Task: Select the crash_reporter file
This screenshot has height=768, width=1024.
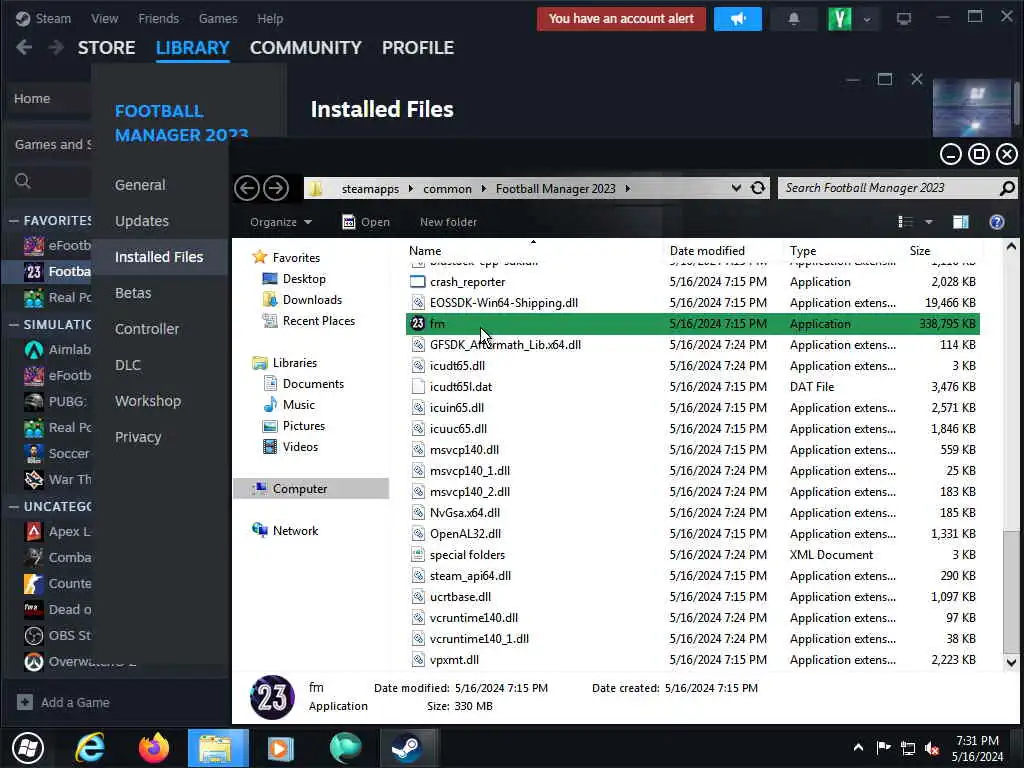Action: point(692,282)
